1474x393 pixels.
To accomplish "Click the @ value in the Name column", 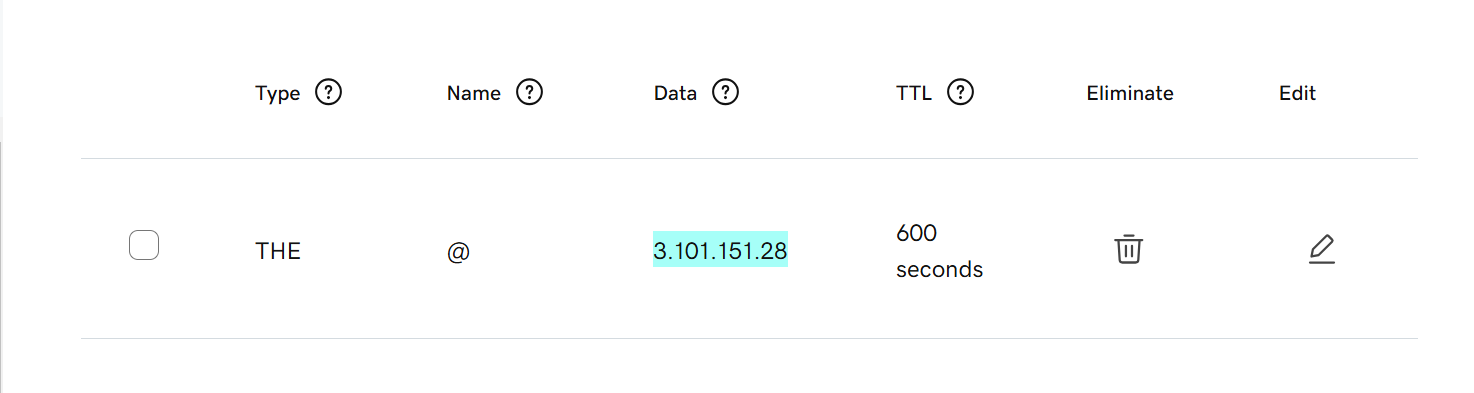I will (458, 252).
